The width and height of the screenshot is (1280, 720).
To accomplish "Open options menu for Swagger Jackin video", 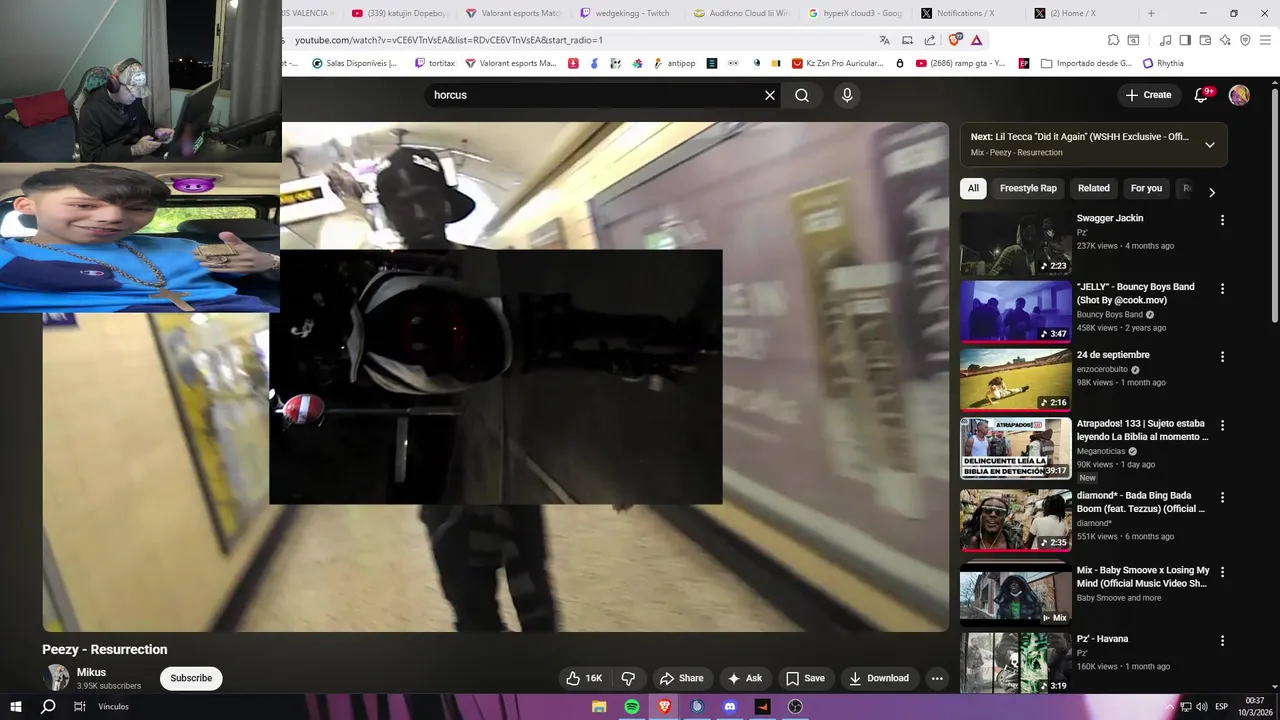I will coord(1222,220).
